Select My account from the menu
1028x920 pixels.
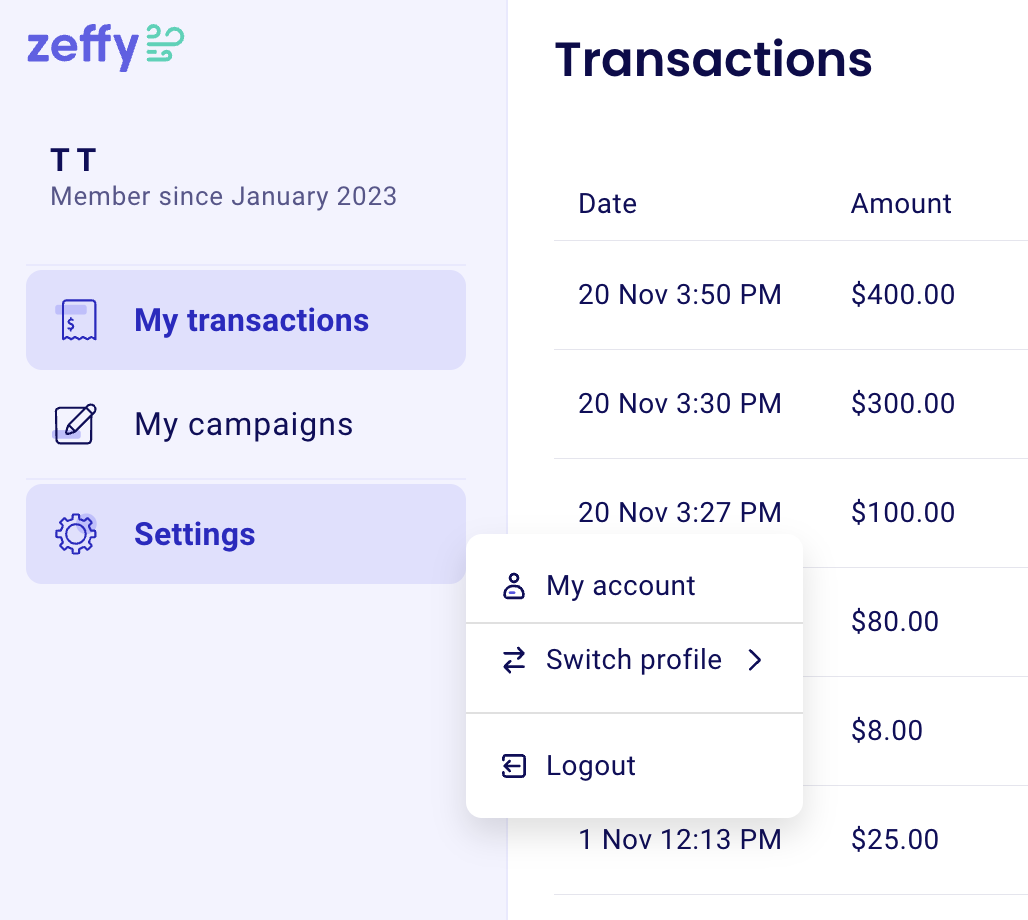pos(620,586)
